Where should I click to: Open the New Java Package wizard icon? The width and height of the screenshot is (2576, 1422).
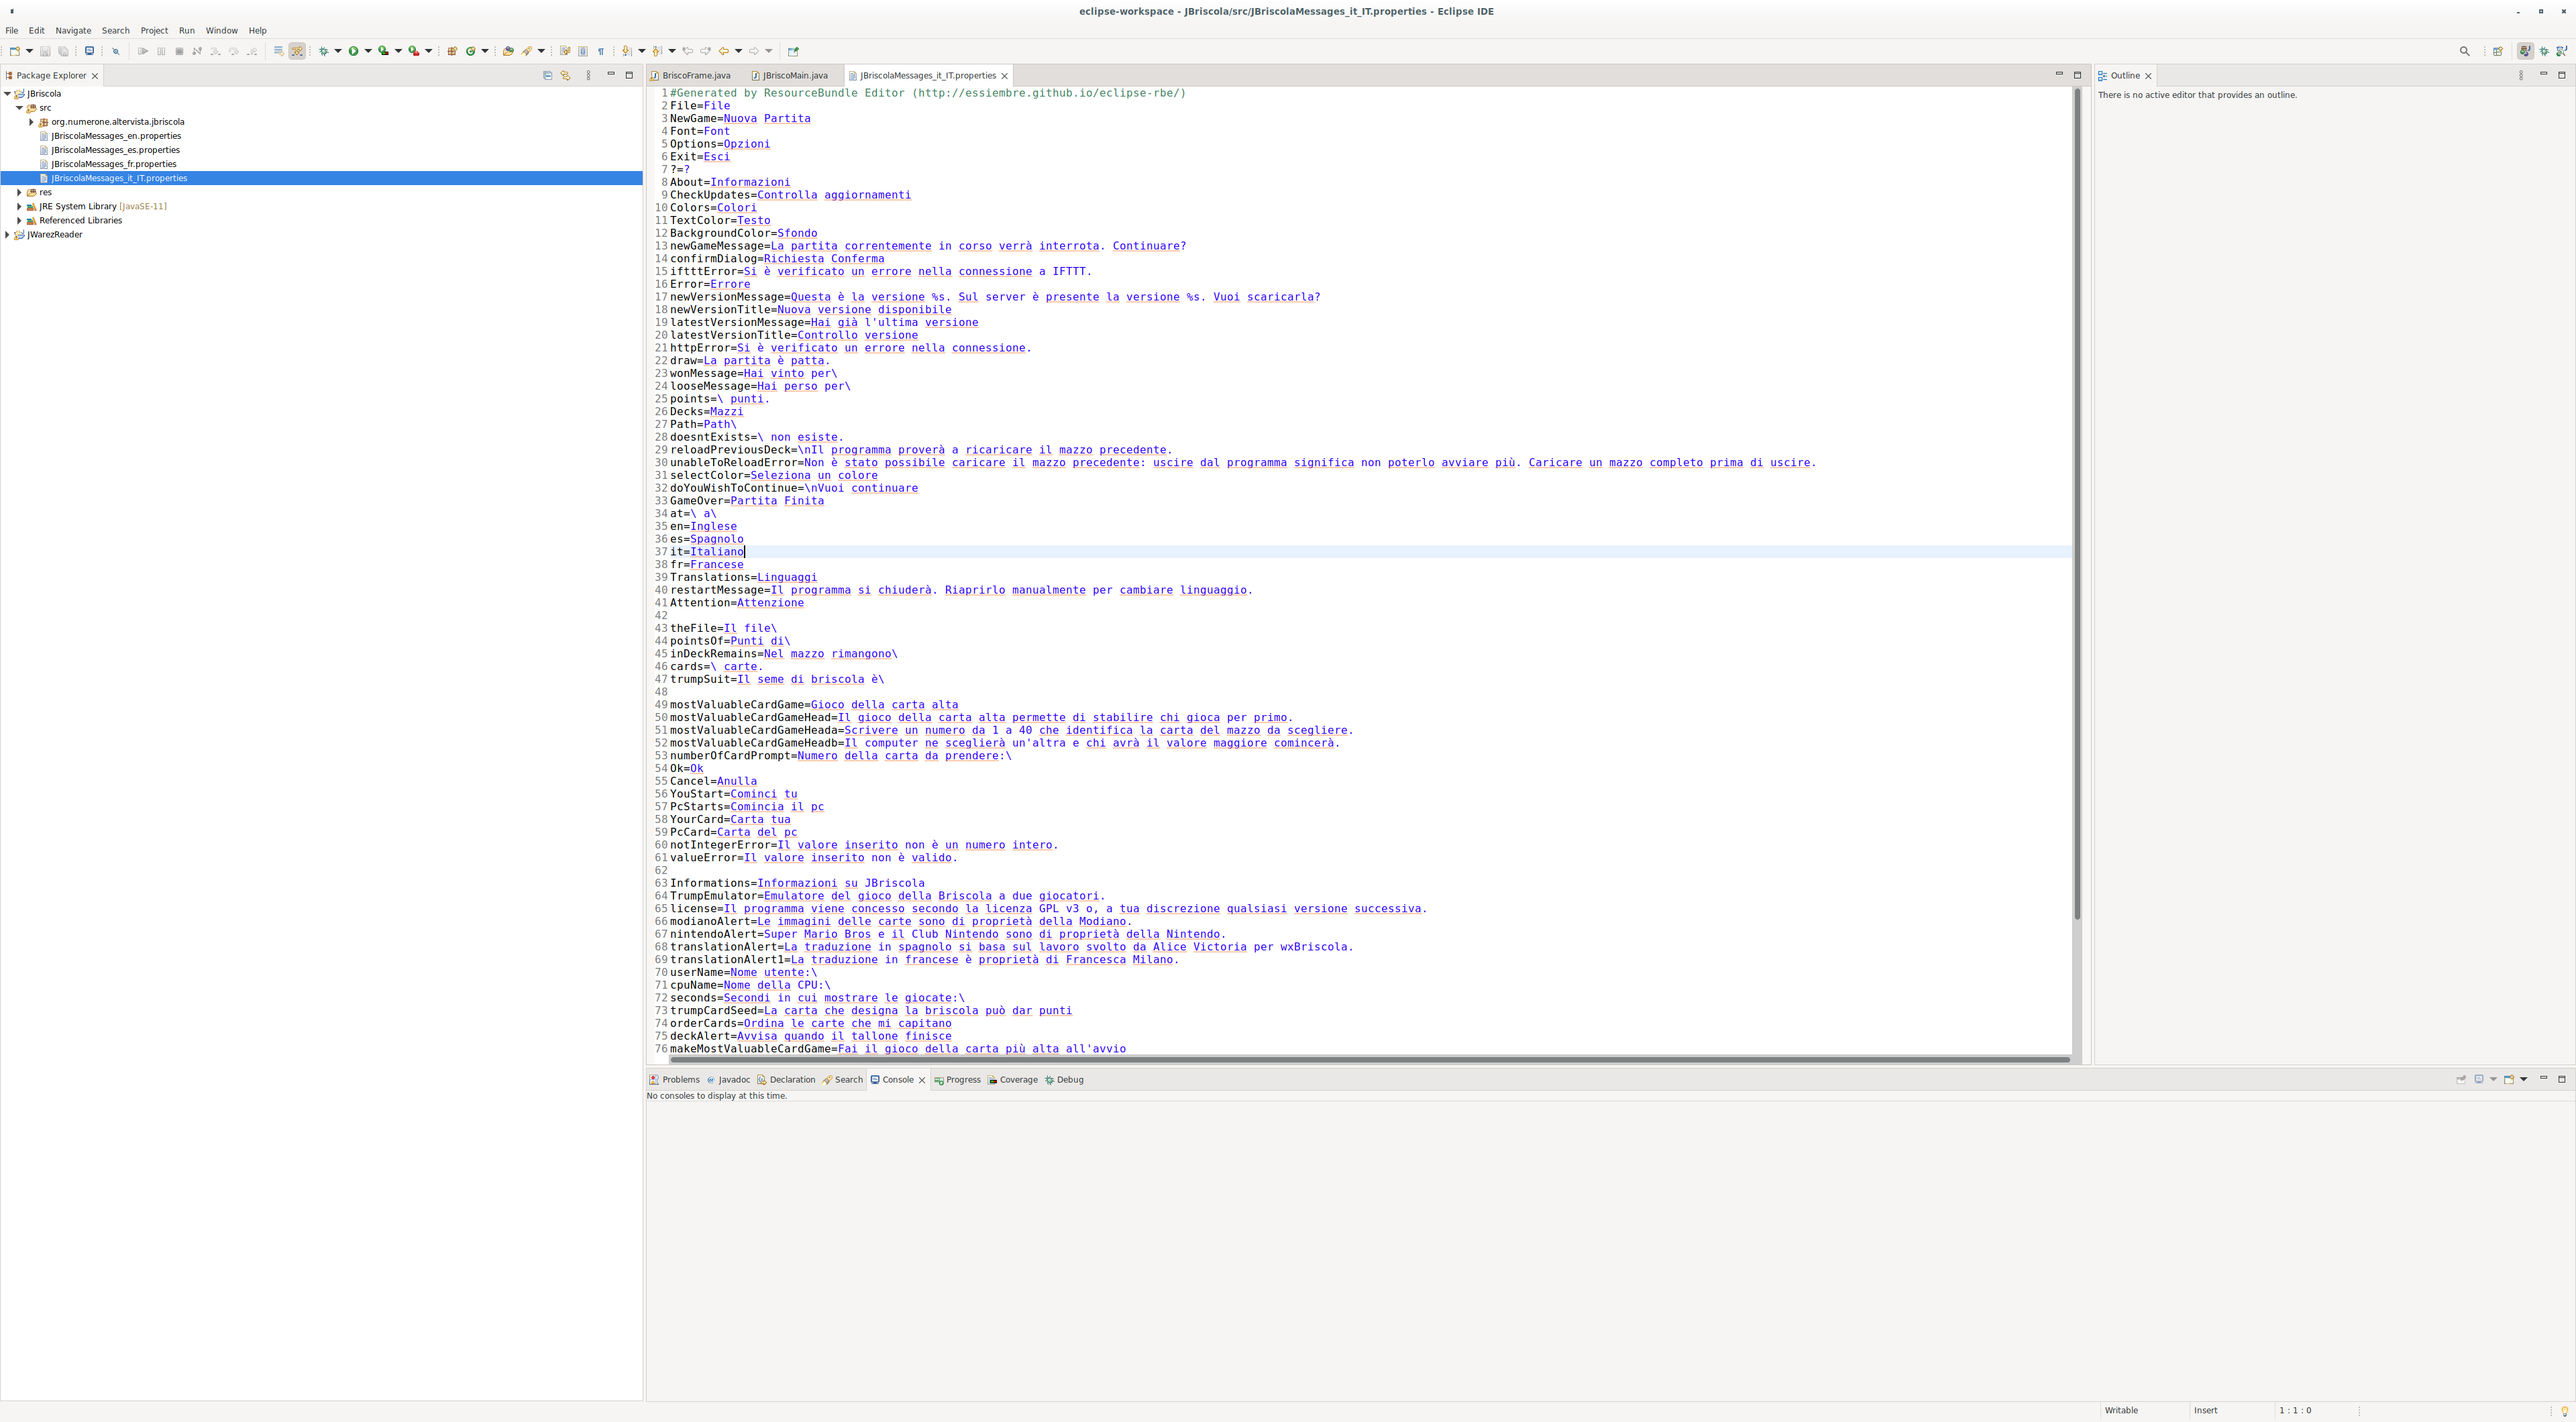coord(452,51)
